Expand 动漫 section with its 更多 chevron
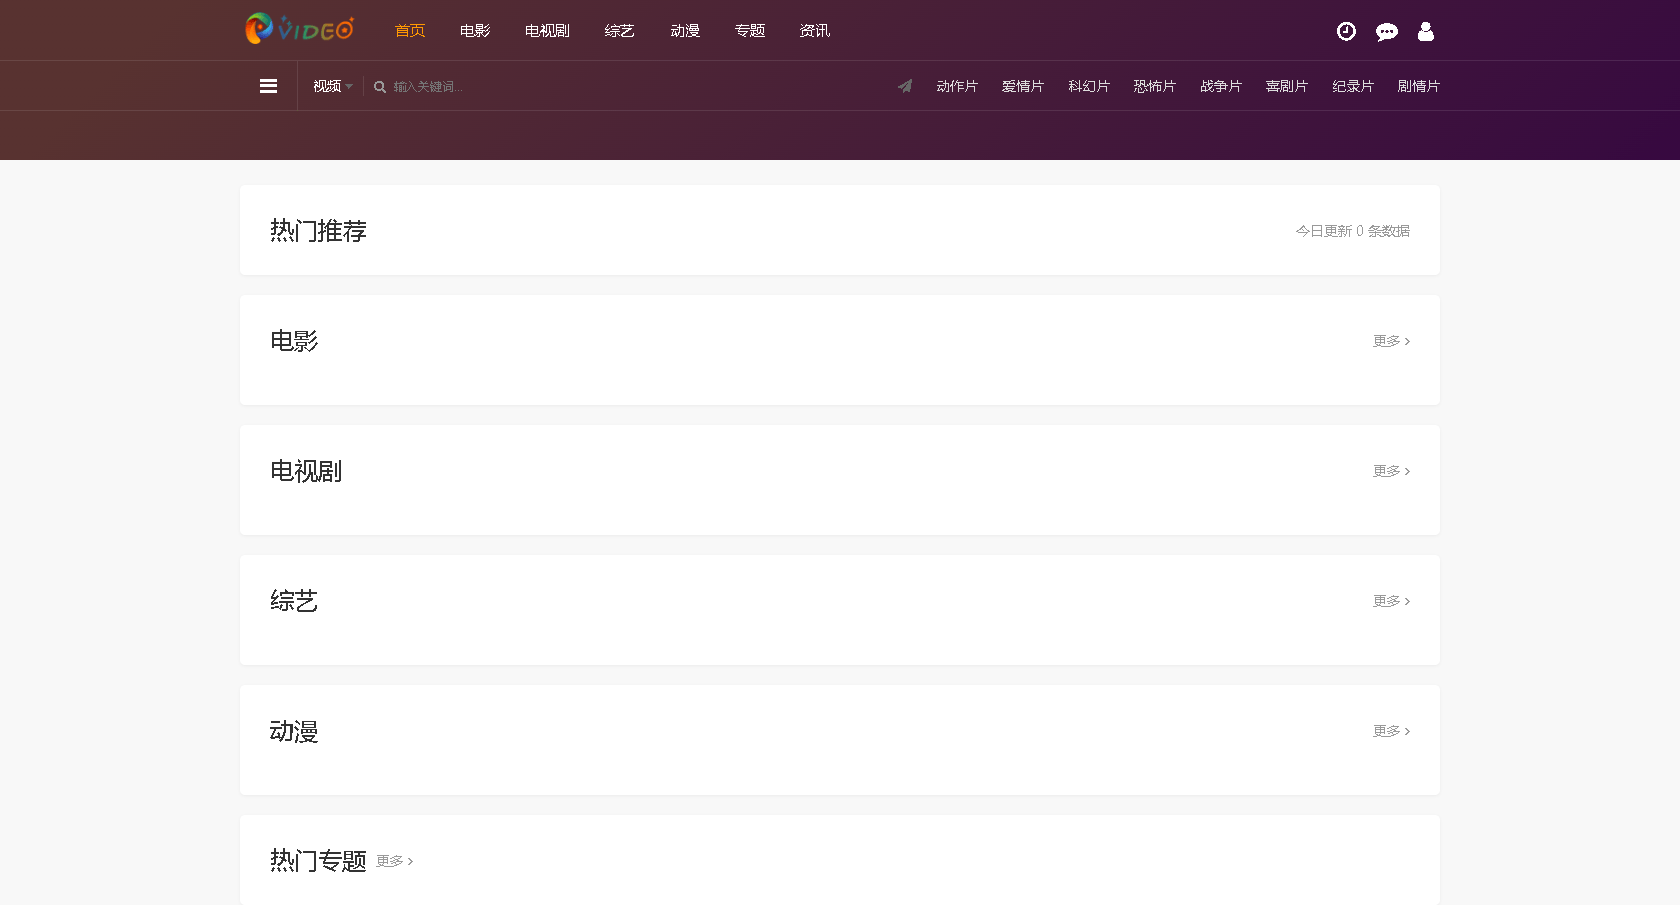The image size is (1680, 905). click(x=1390, y=731)
